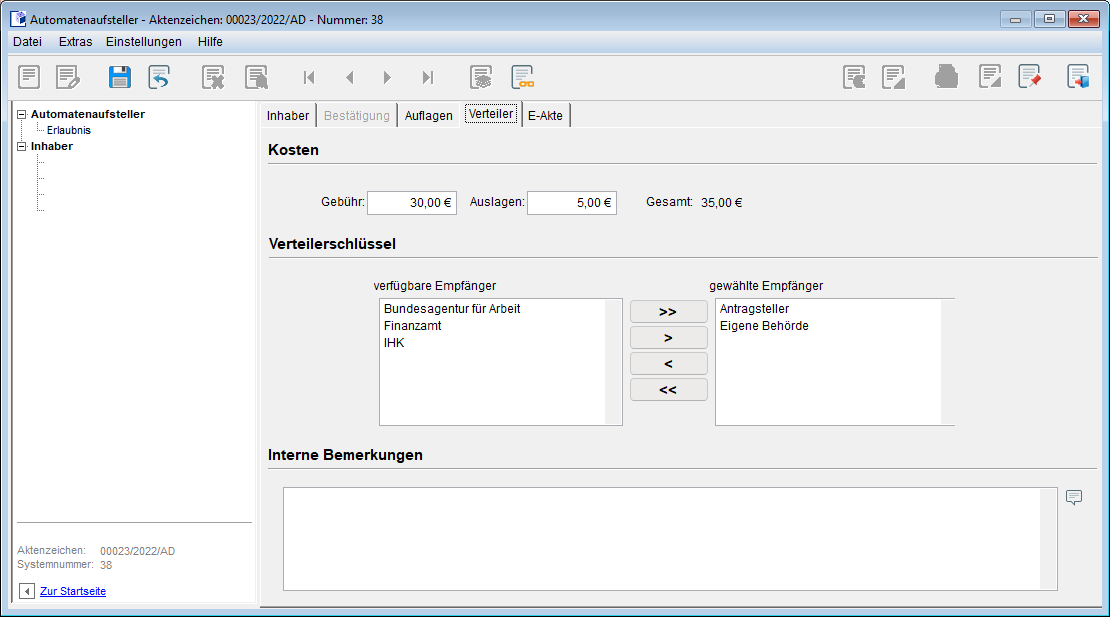
Task: Collapse the Inhaber tree node
Action: [22, 146]
